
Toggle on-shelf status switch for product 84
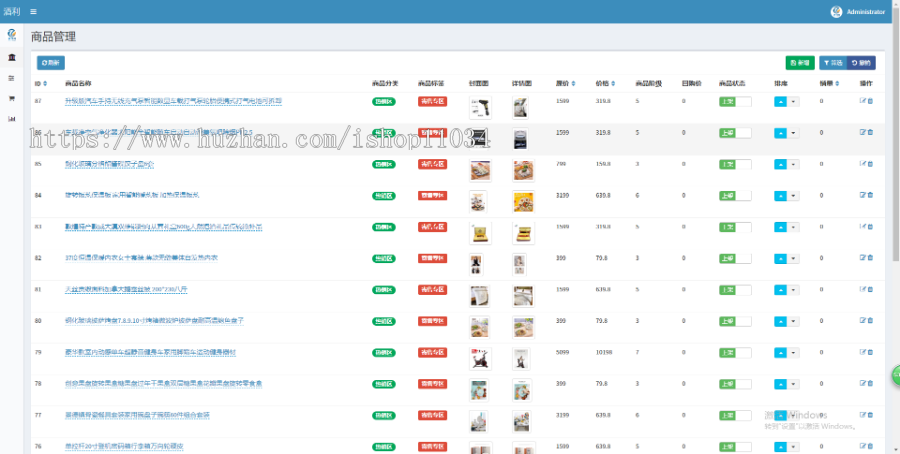(735, 196)
